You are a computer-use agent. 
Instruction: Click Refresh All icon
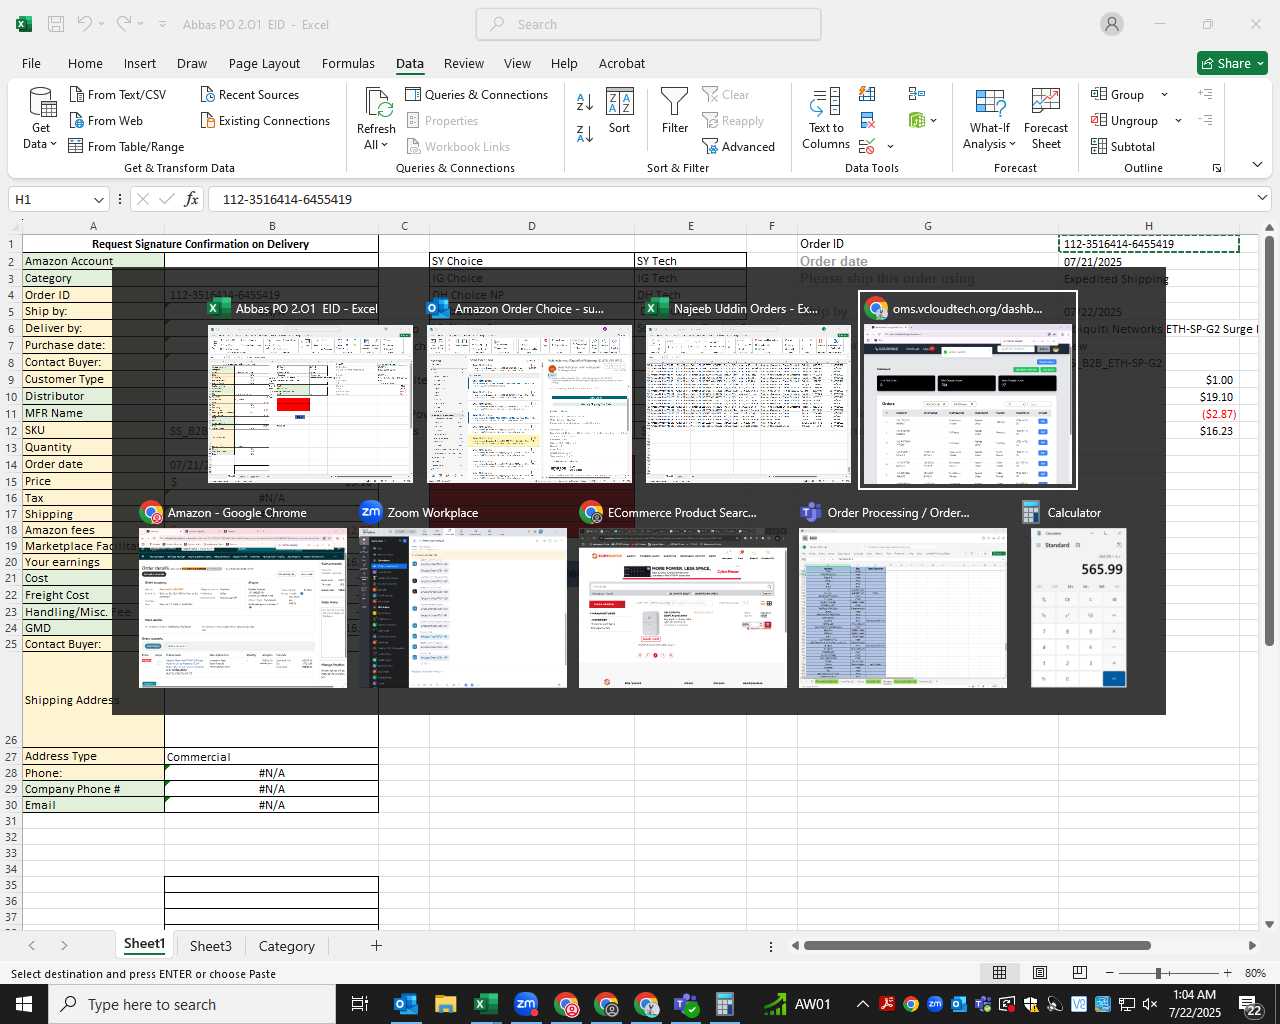[377, 104]
